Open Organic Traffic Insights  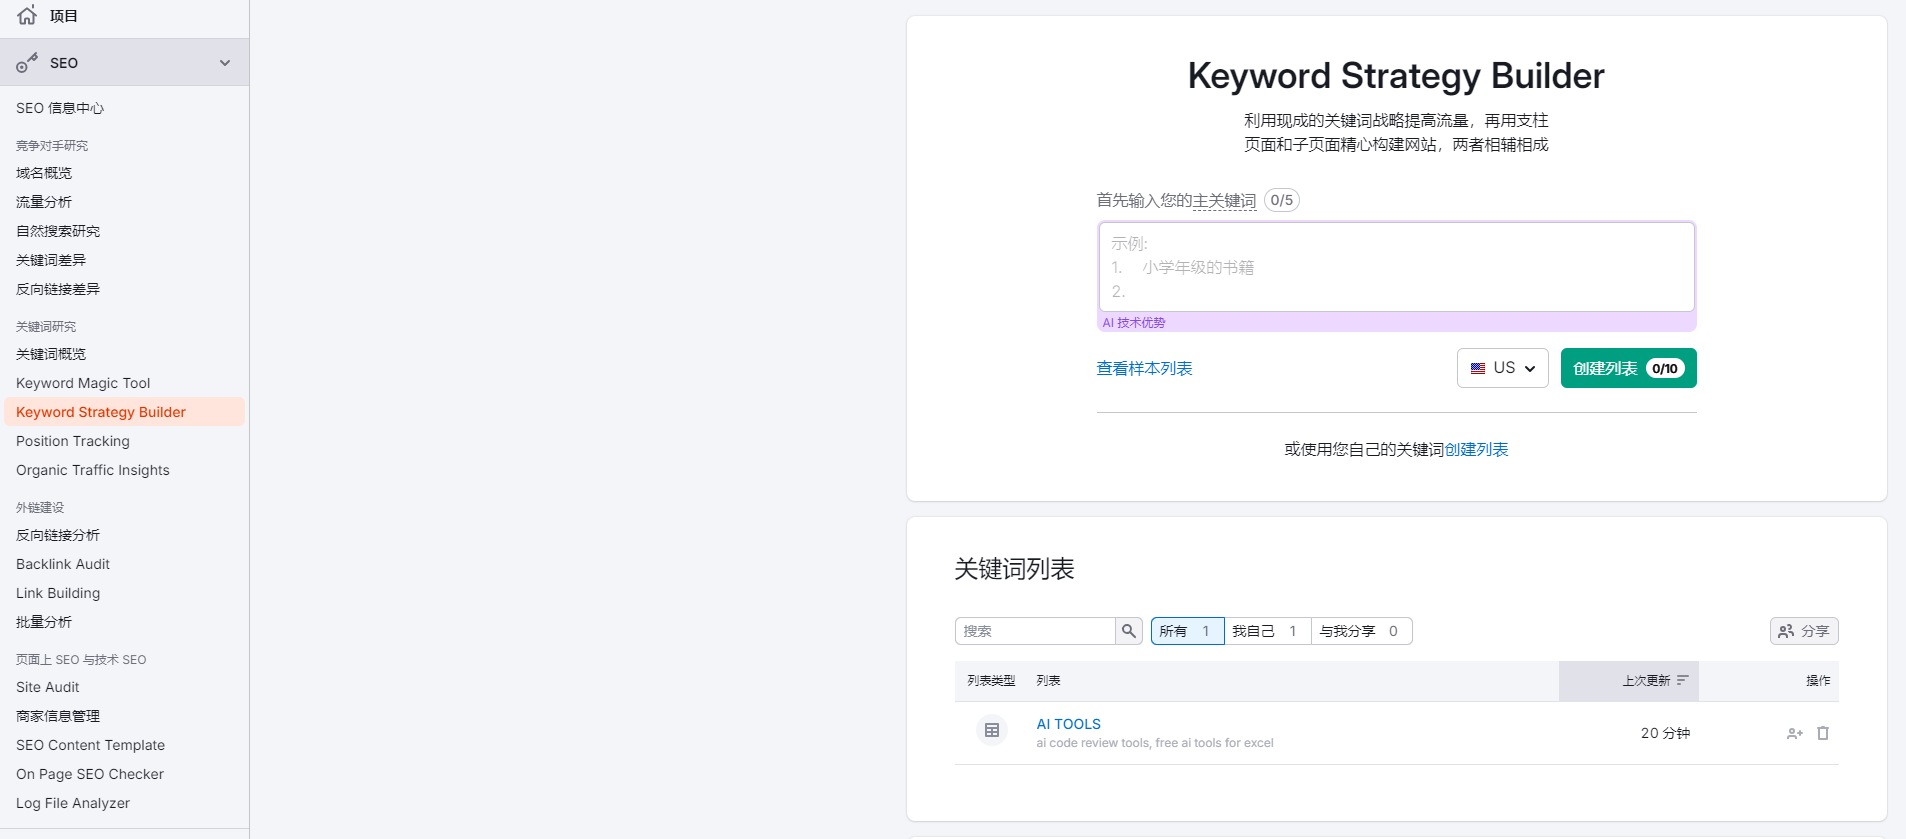tap(93, 470)
